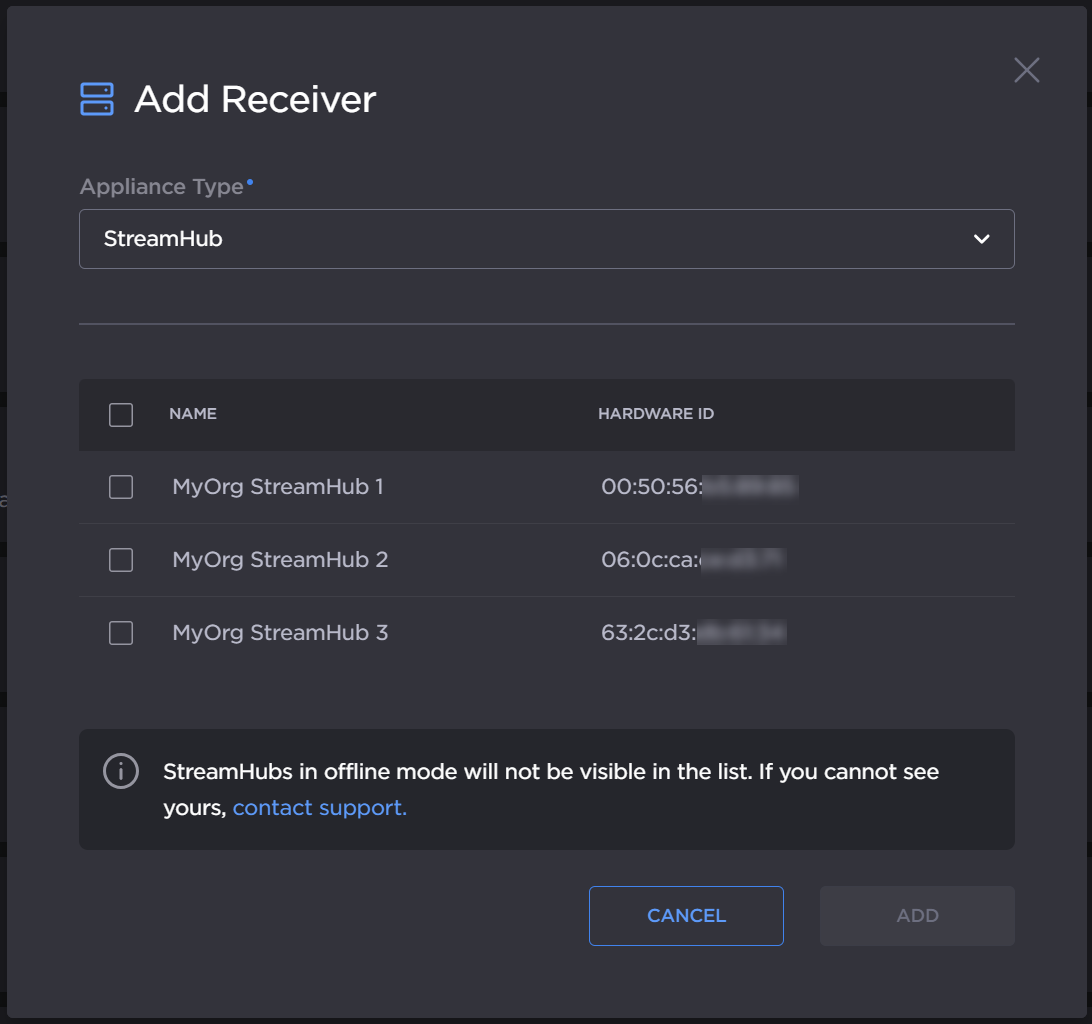The image size is (1092, 1024).
Task: Open the contact support link
Action: point(318,807)
